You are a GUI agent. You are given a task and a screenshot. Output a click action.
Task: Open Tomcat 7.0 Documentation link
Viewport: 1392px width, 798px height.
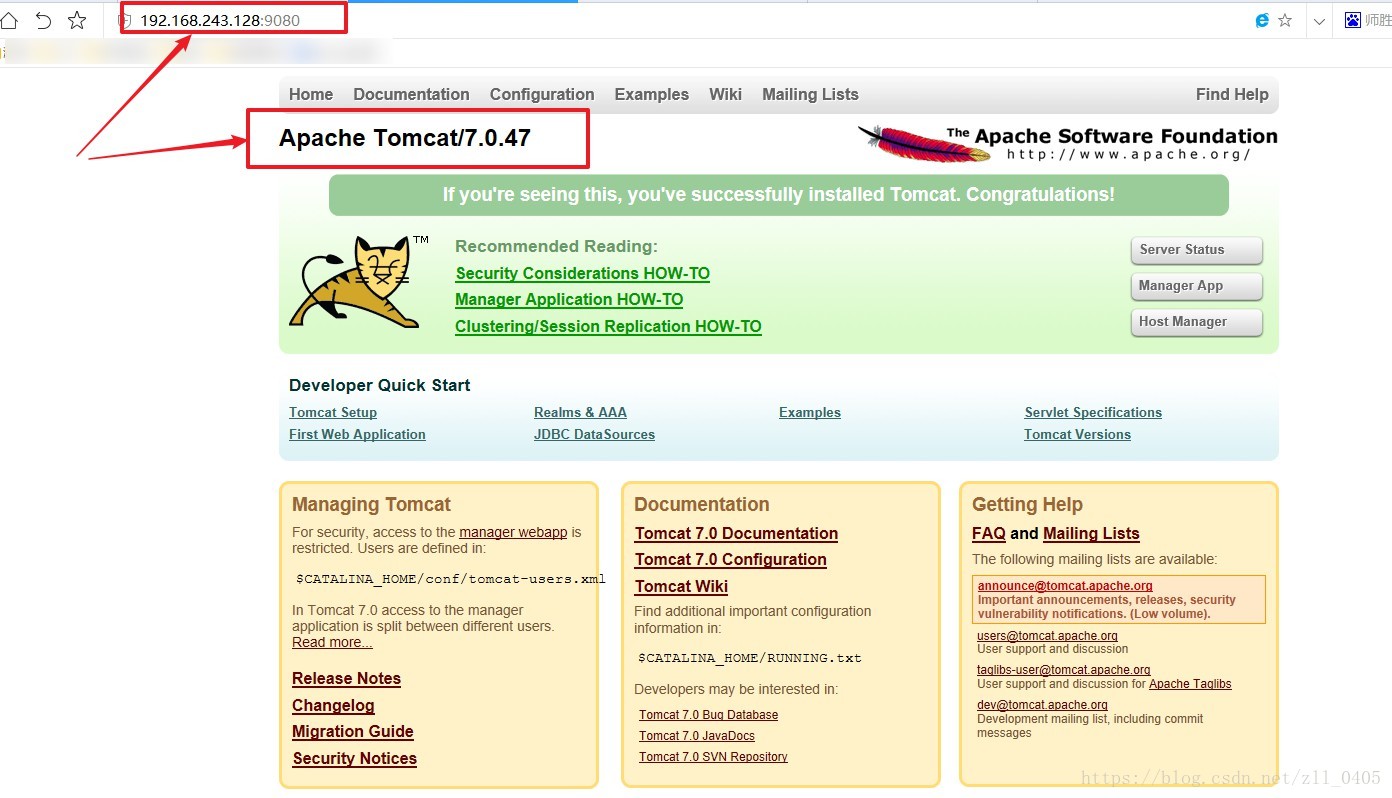point(736,533)
